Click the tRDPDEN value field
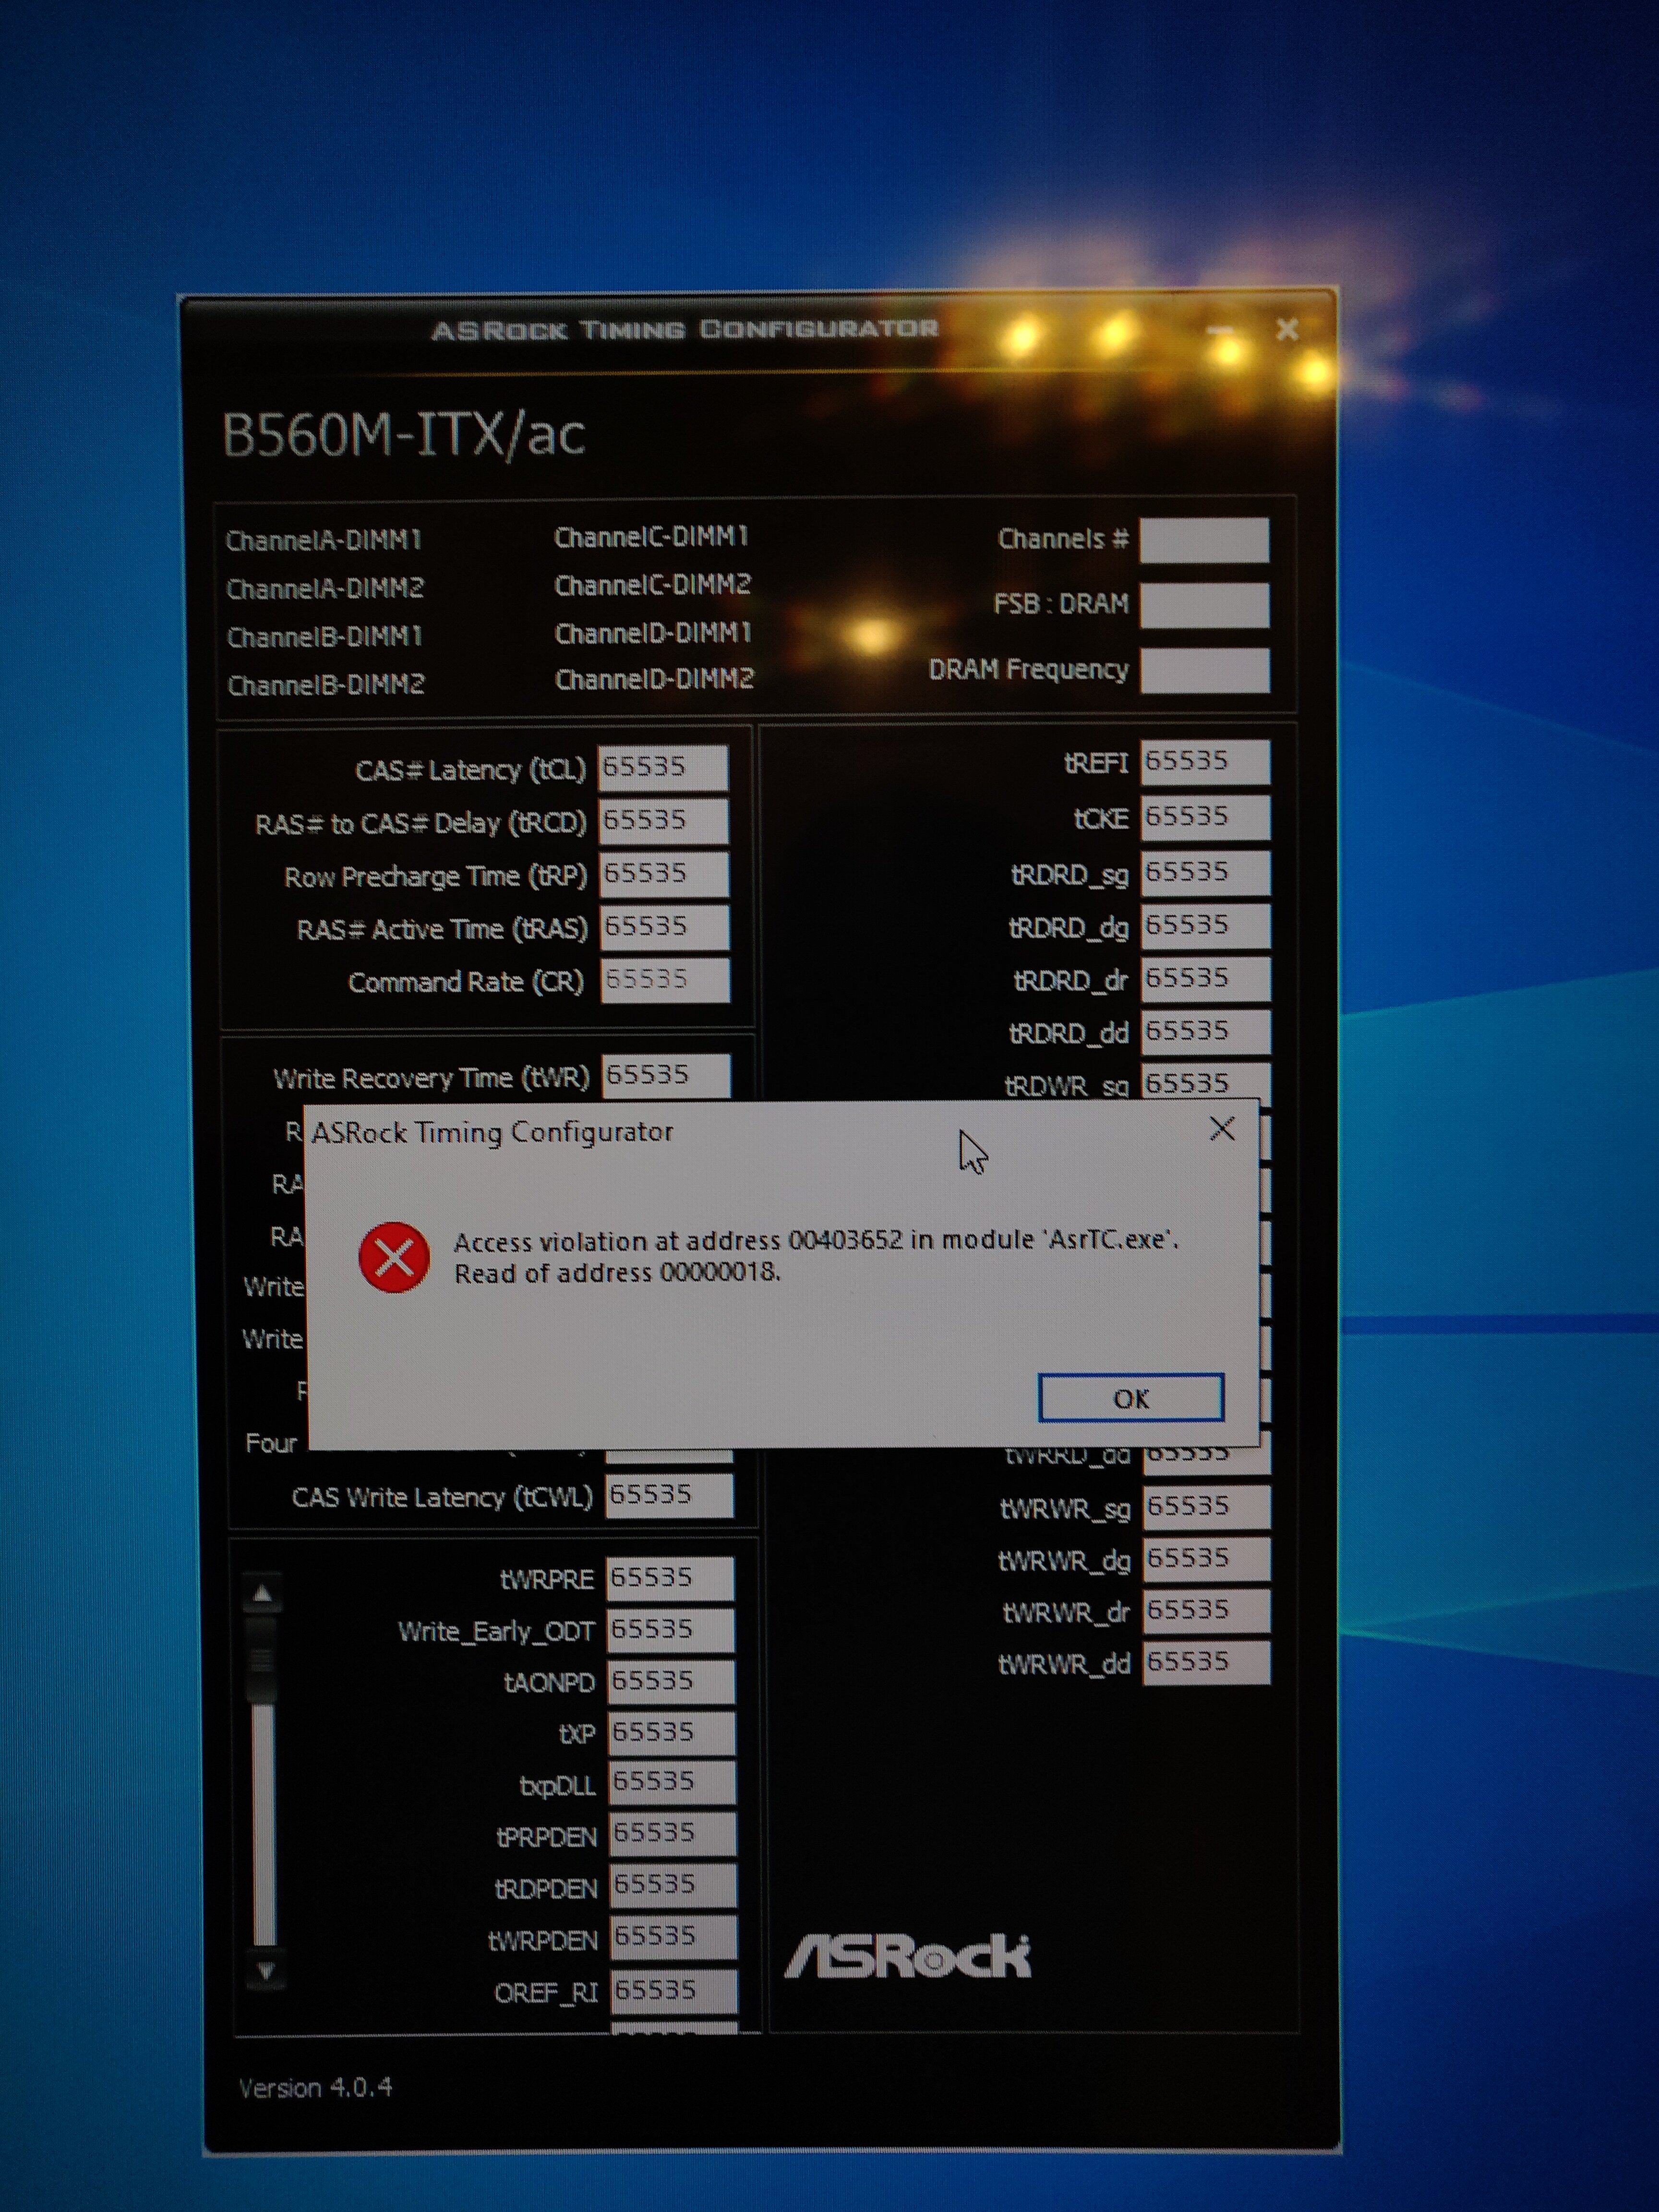This screenshot has height=2212, width=1659. [673, 1885]
